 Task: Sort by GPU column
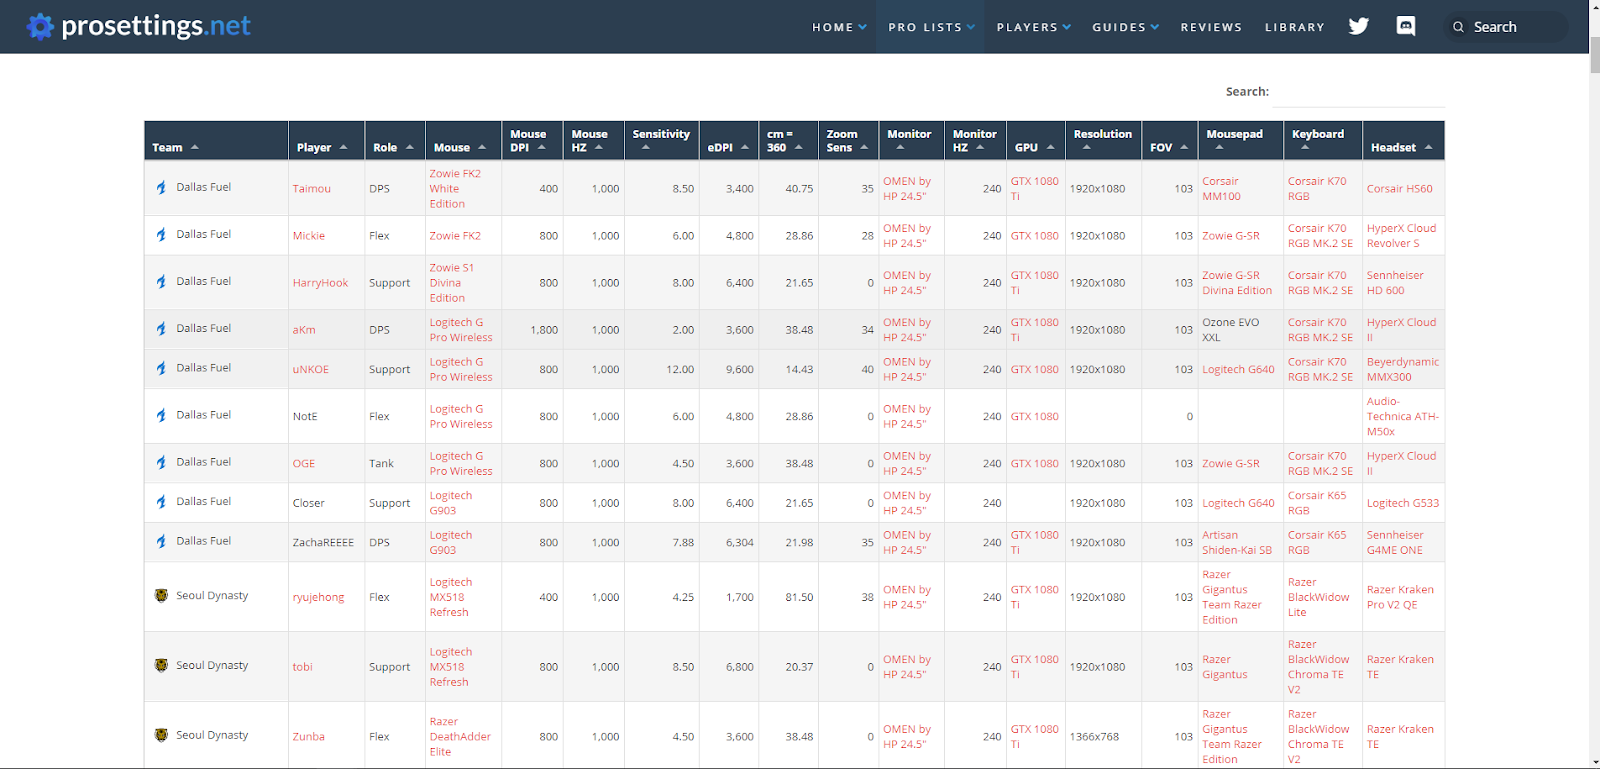(x=1035, y=141)
